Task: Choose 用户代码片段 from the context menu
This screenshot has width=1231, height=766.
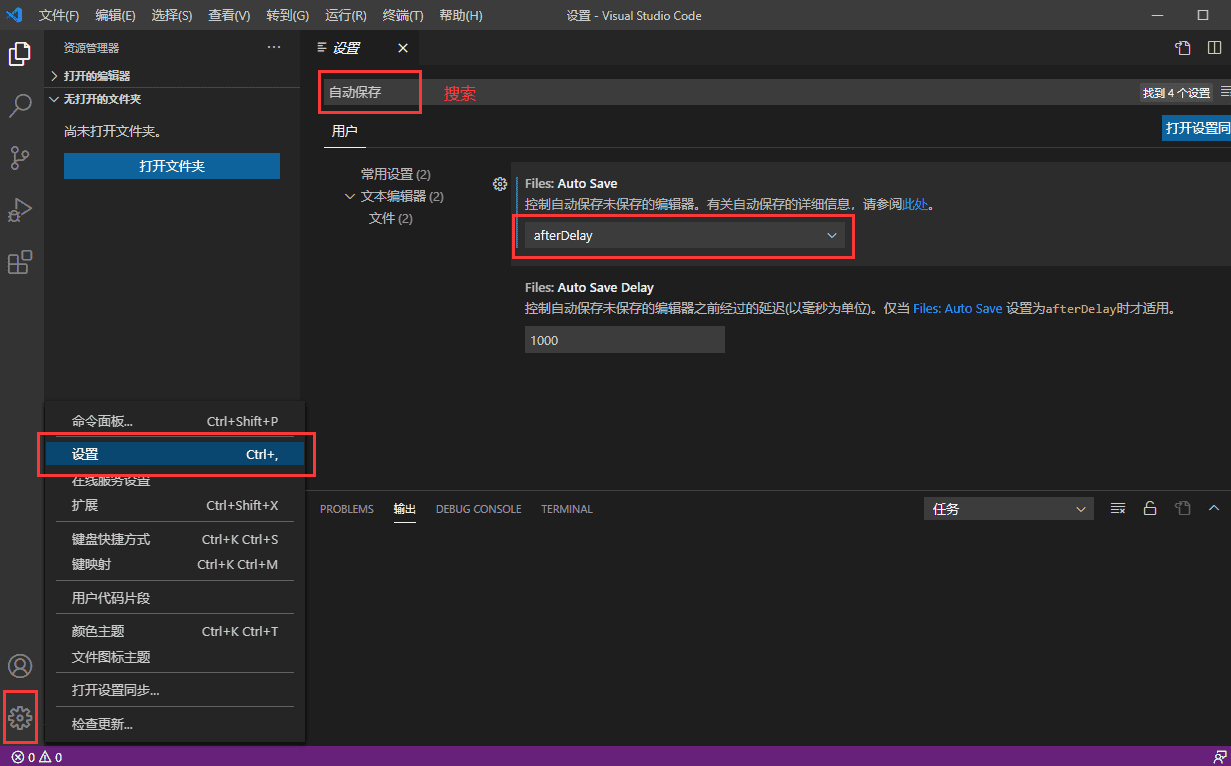Action: tap(175, 598)
